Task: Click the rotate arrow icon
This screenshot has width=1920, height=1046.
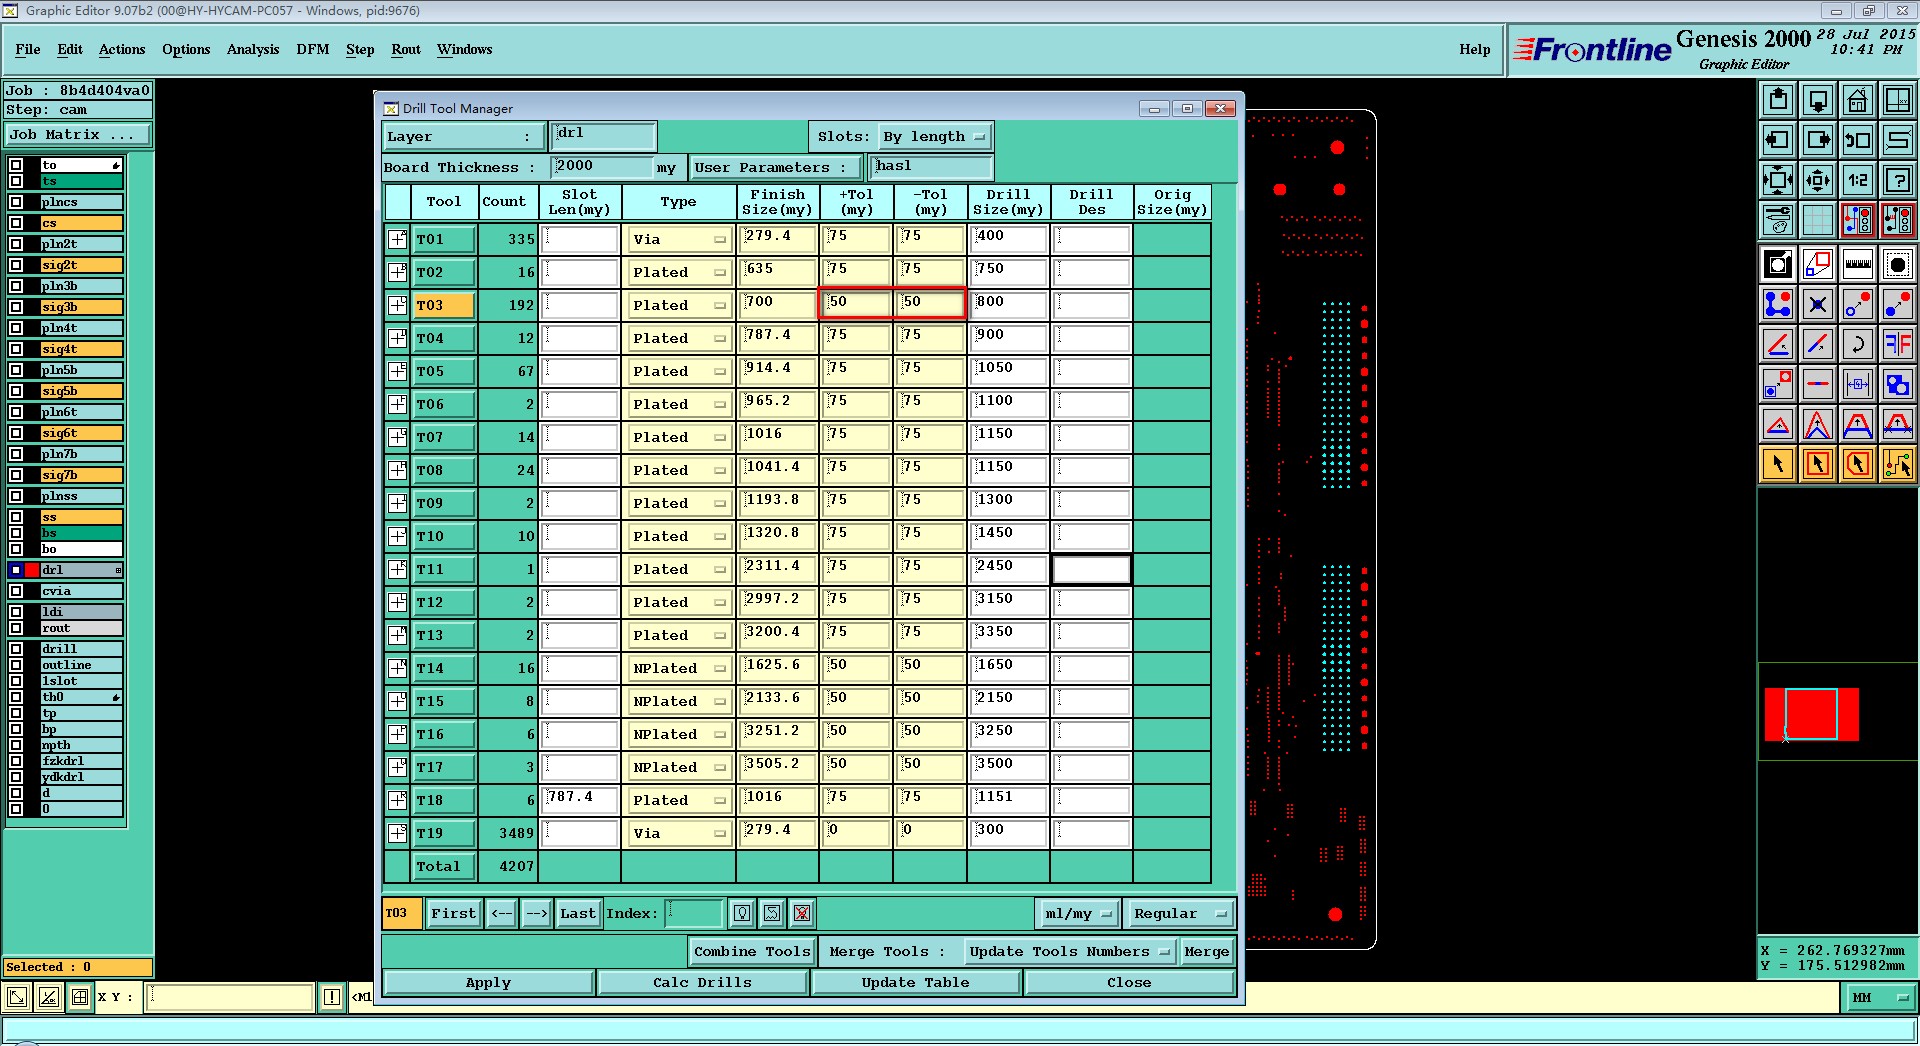Action: [x=1858, y=344]
